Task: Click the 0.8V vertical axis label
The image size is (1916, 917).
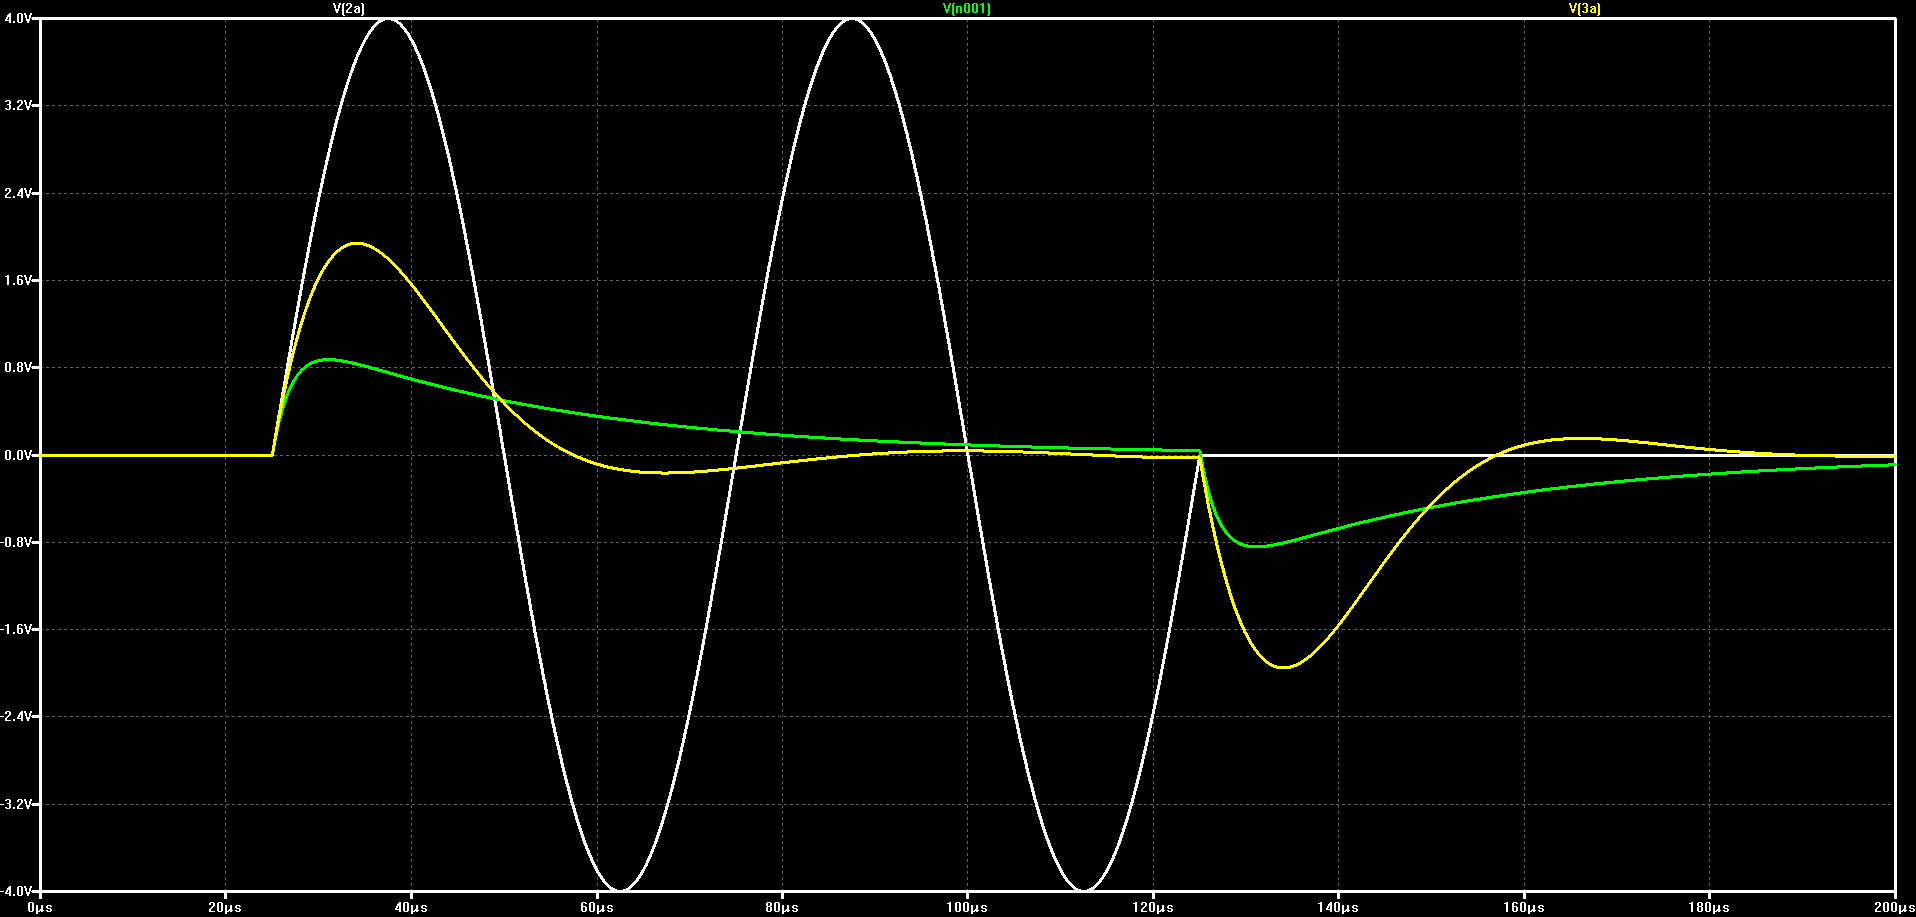Action: tap(18, 368)
